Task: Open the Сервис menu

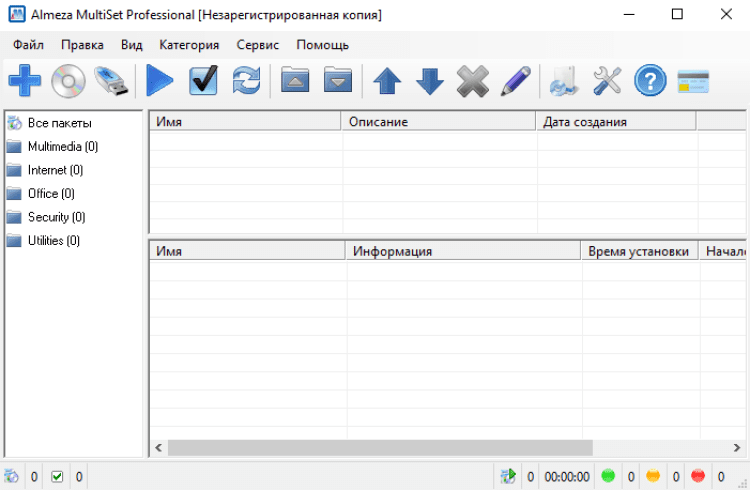Action: [257, 45]
